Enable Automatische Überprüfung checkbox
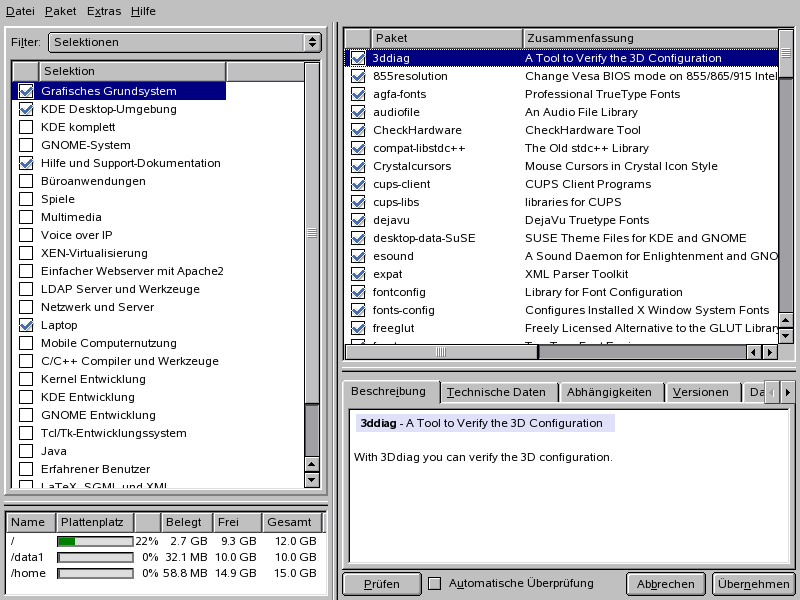Image resolution: width=800 pixels, height=600 pixels. pyautogui.click(x=435, y=583)
